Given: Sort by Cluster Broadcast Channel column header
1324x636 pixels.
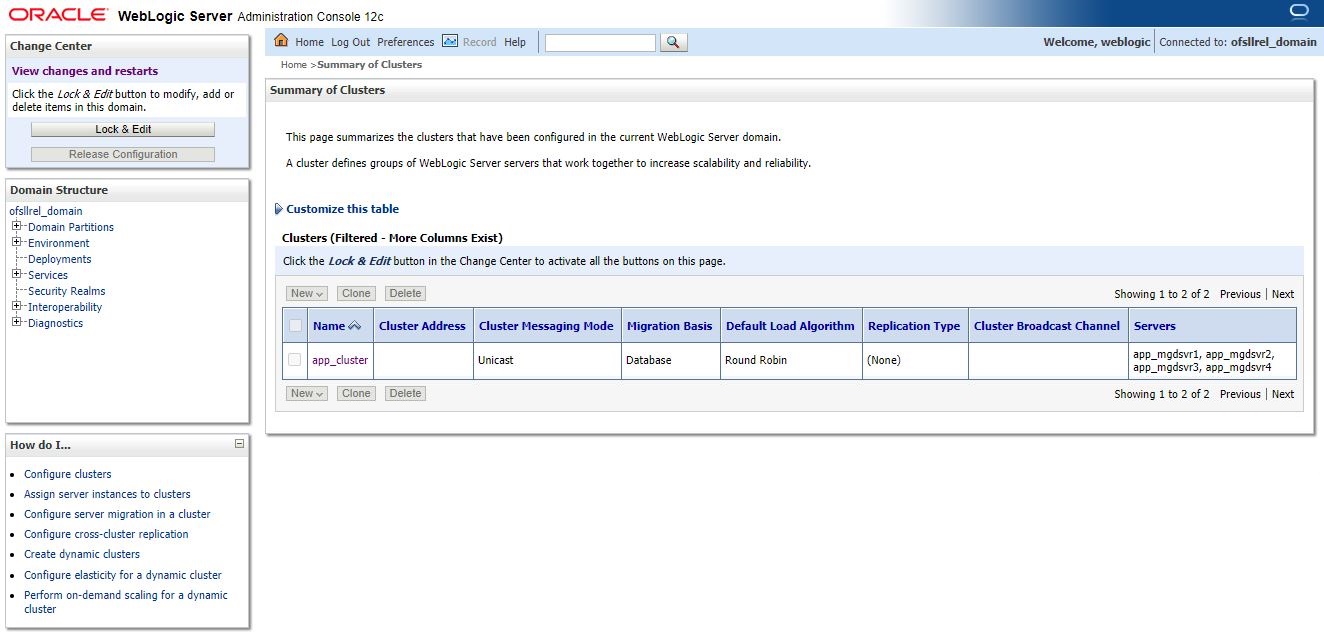Looking at the screenshot, I should [1047, 326].
